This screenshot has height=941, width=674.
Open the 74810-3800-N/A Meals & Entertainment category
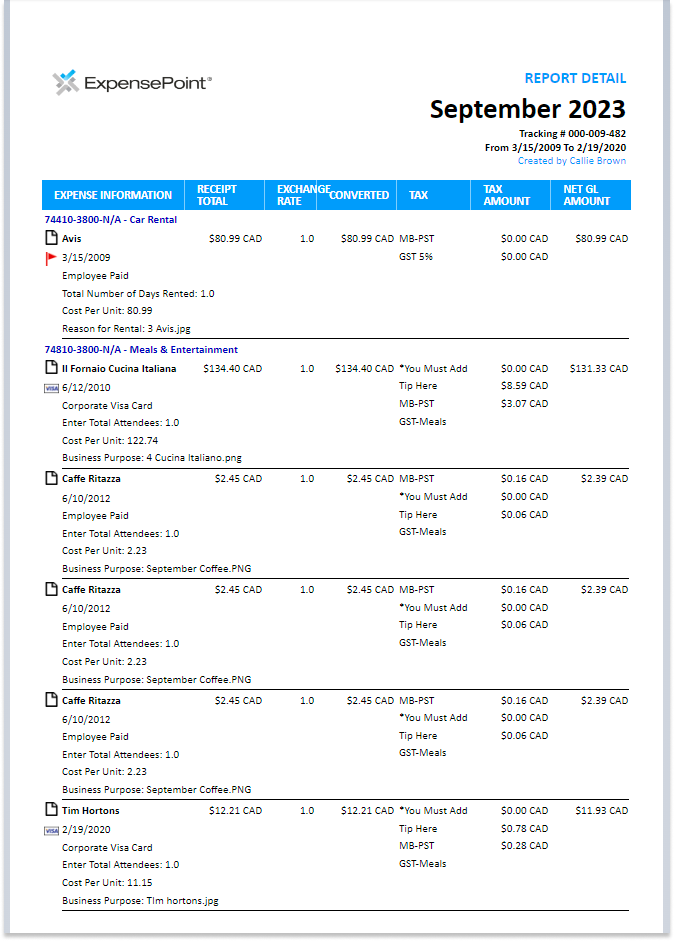point(141,350)
